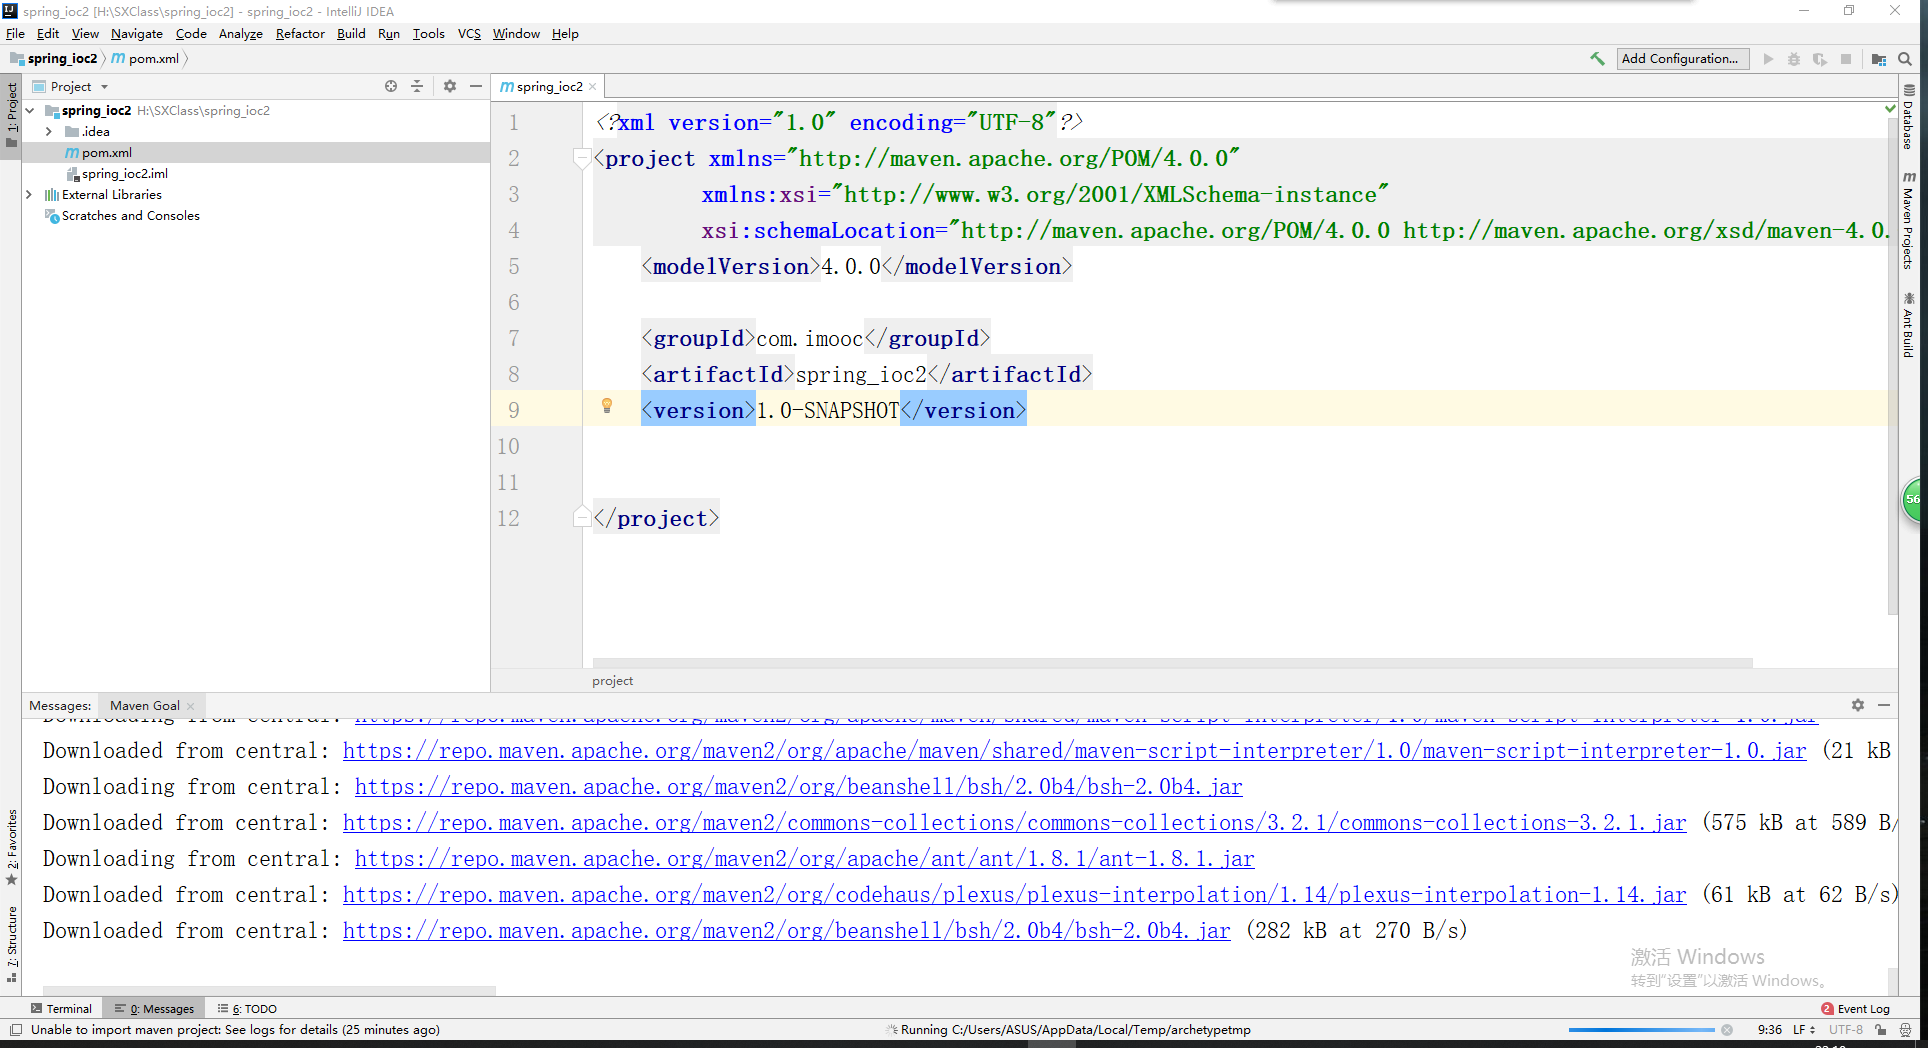Open the Maven Projects tool window
1928x1048 pixels.
point(1908,220)
